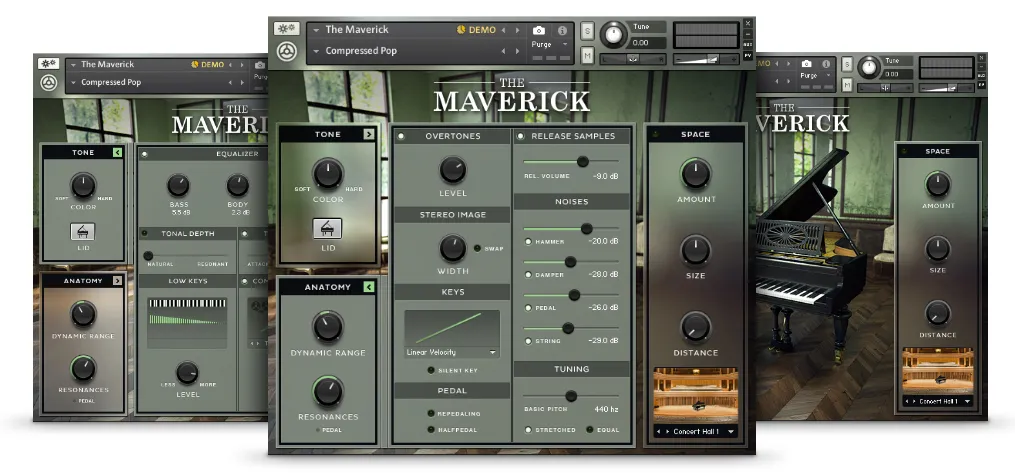Enable the SWAP stereo toggle

(x=478, y=248)
